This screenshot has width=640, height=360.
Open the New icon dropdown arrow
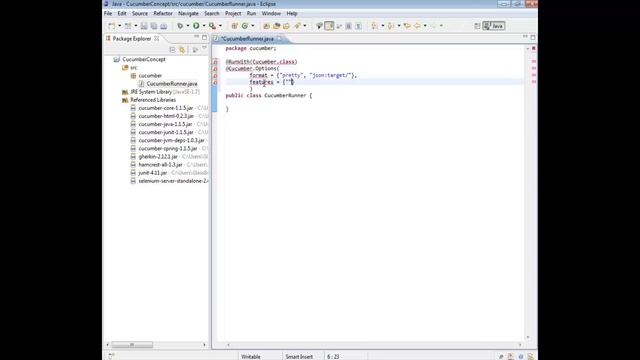point(120,26)
